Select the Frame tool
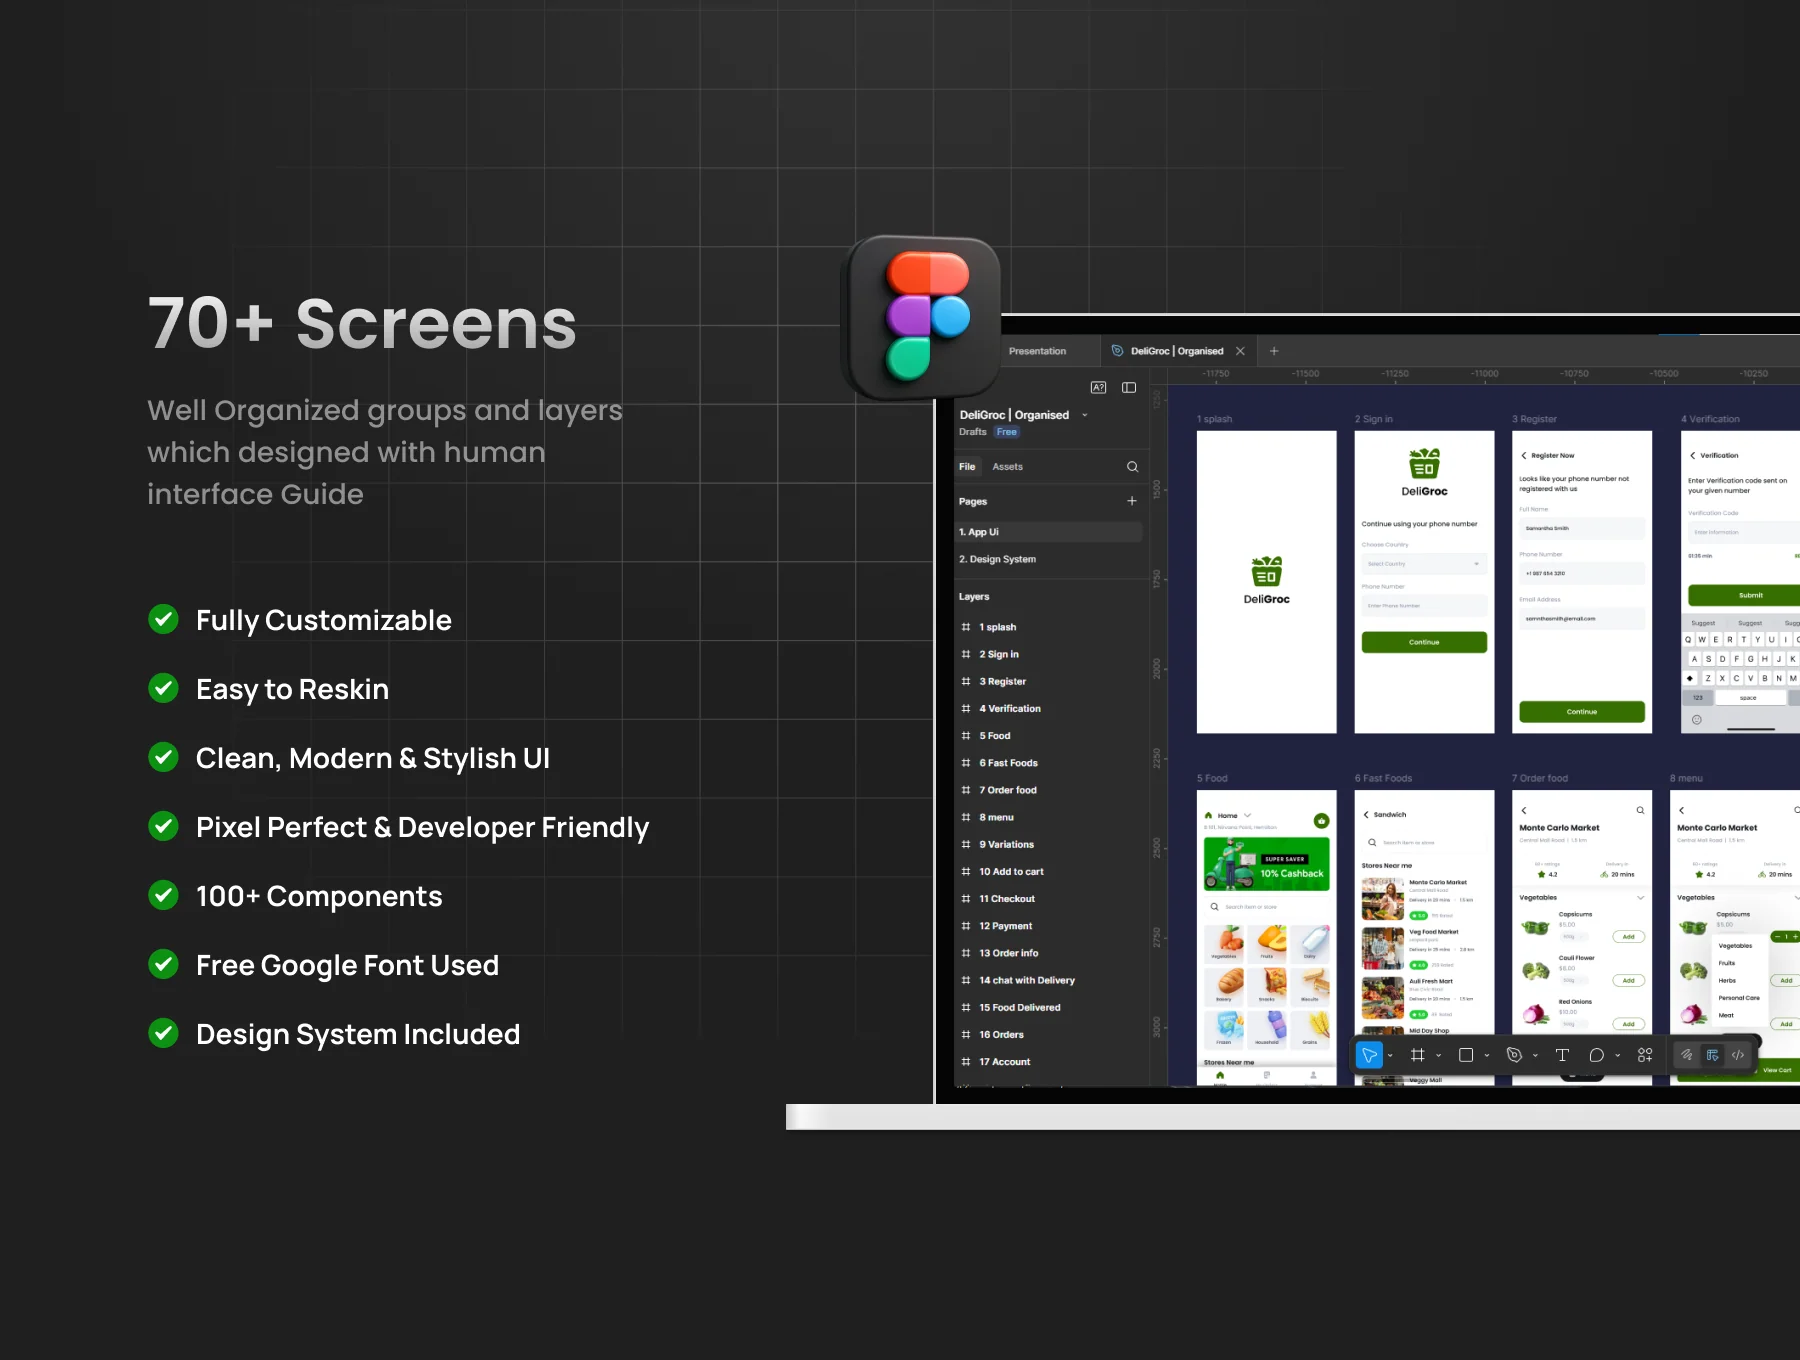 click(1417, 1055)
